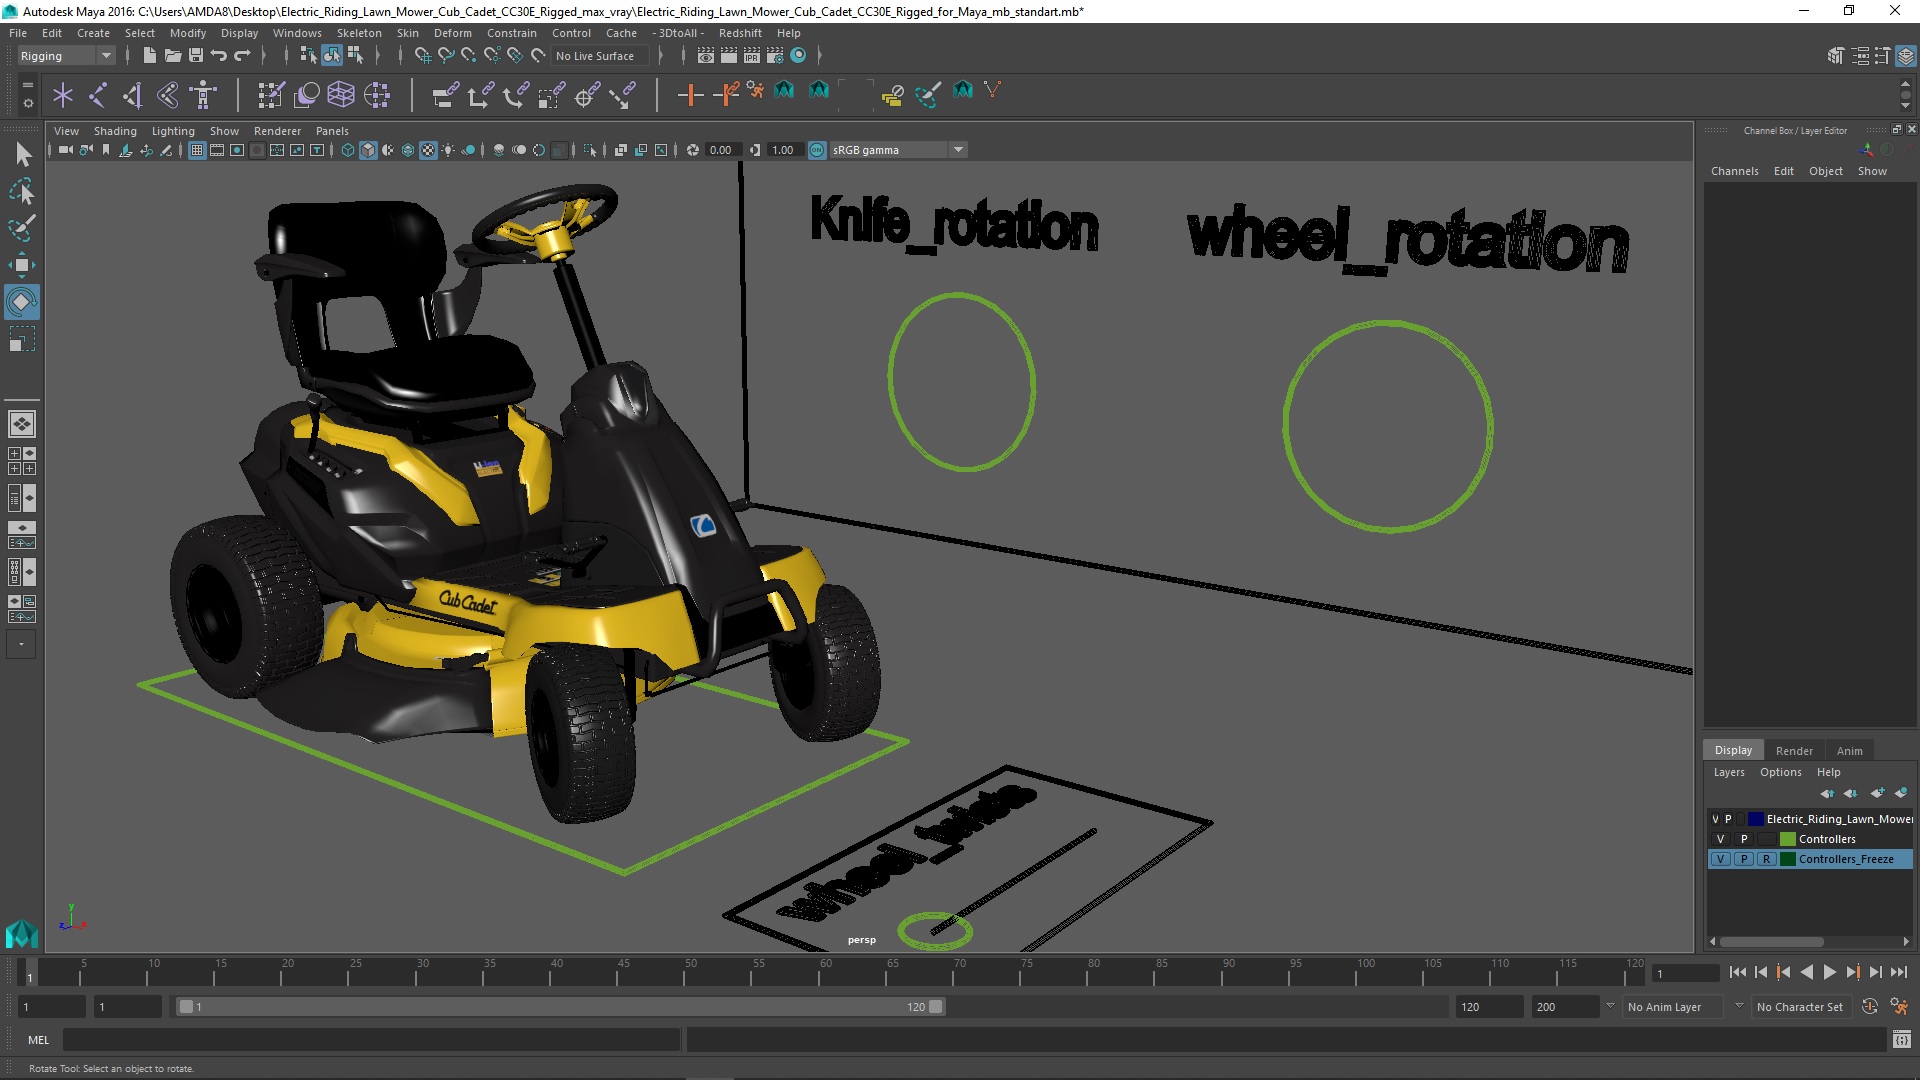Screen dimensions: 1920x1080
Task: Toggle textured display viewport icon
Action: 428,150
